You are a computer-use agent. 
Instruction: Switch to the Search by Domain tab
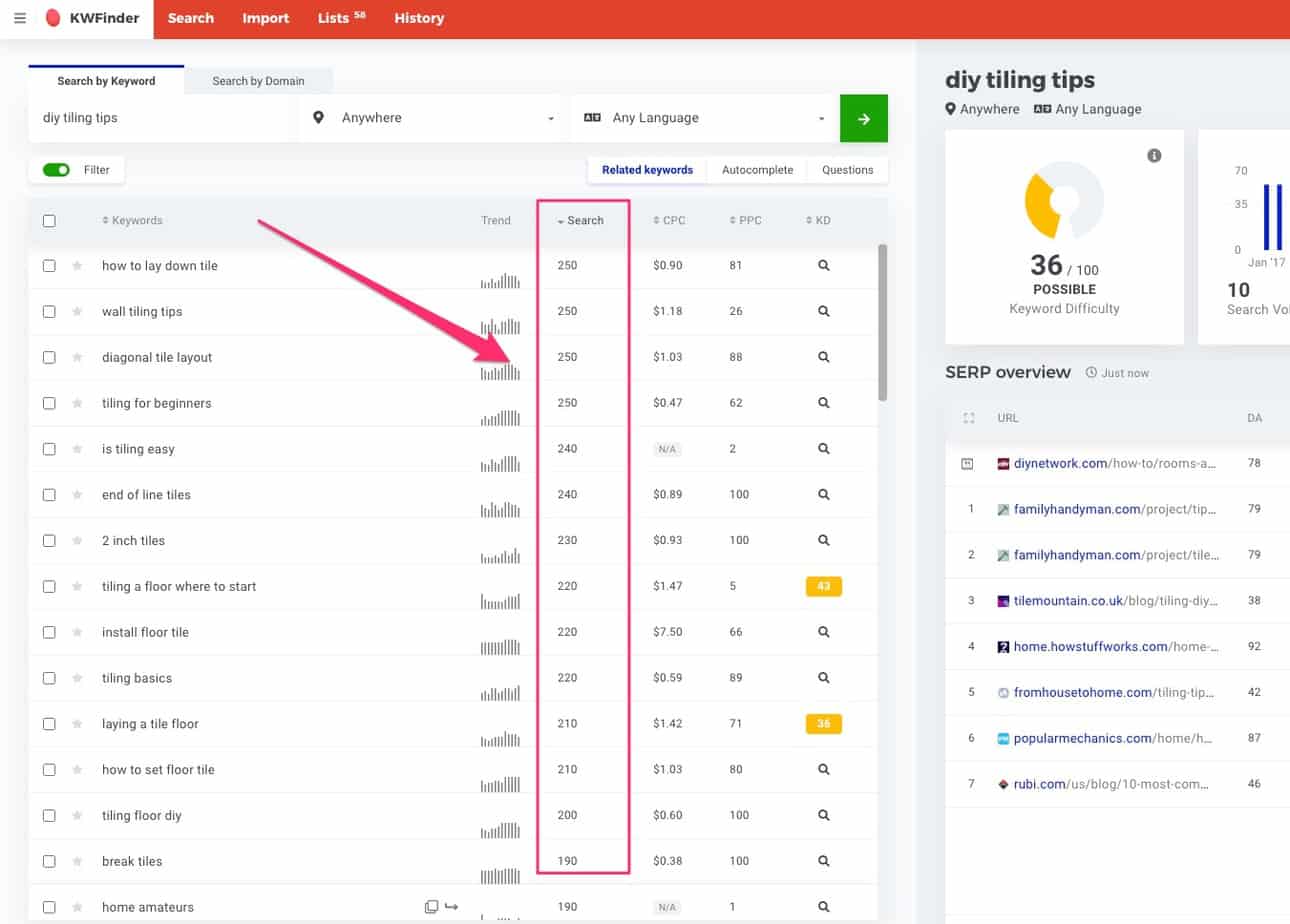[258, 81]
